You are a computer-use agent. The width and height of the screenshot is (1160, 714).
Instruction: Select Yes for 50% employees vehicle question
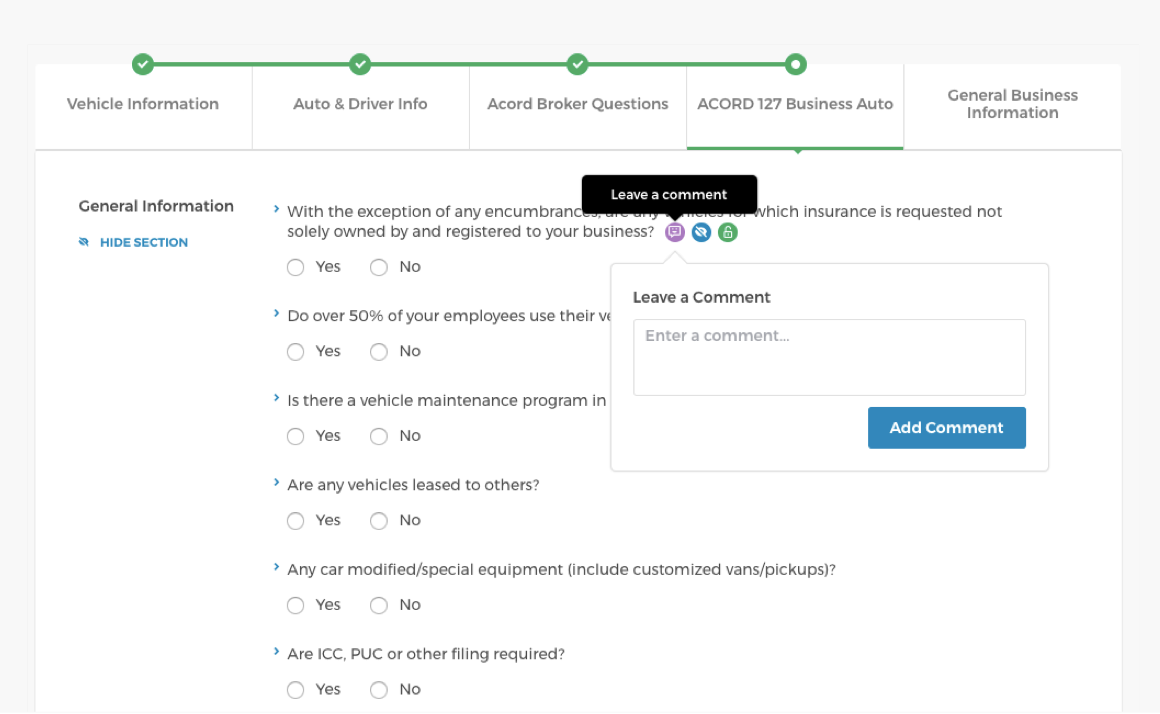pos(295,352)
